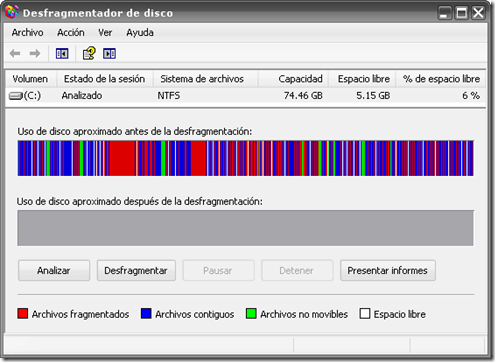Screen dimensions: 495x362
Task: Open the Help properties toolbar icon
Action: tap(89, 53)
